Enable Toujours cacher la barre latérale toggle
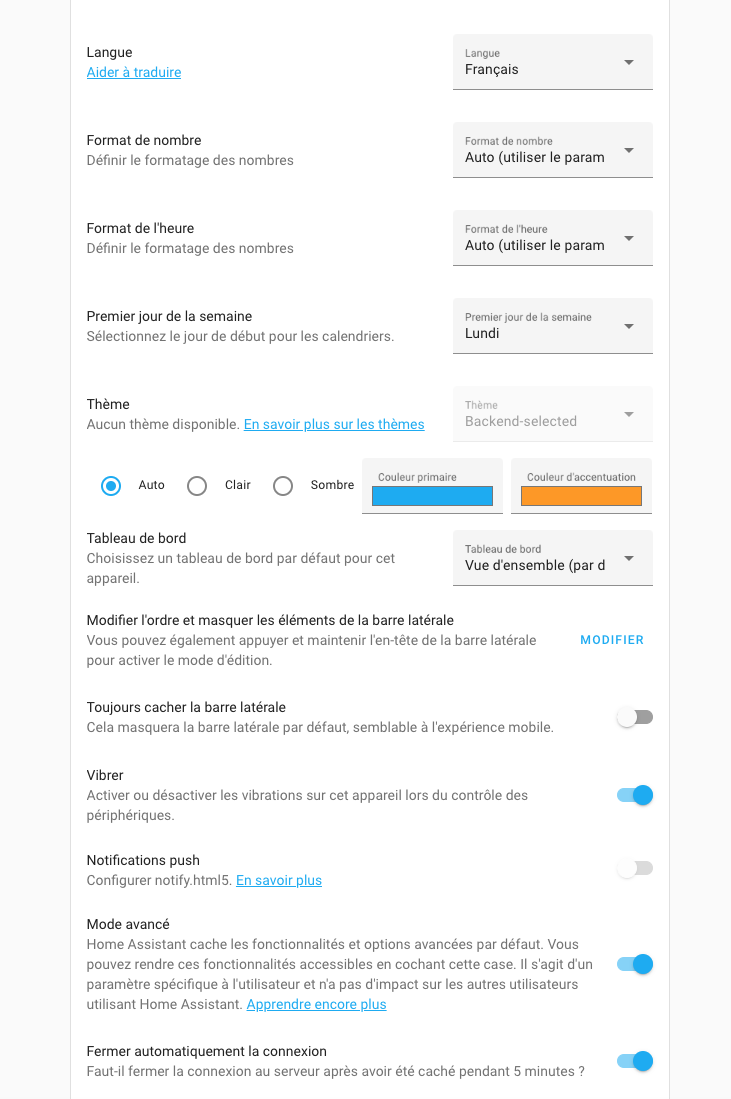The image size is (731, 1099). tap(634, 717)
